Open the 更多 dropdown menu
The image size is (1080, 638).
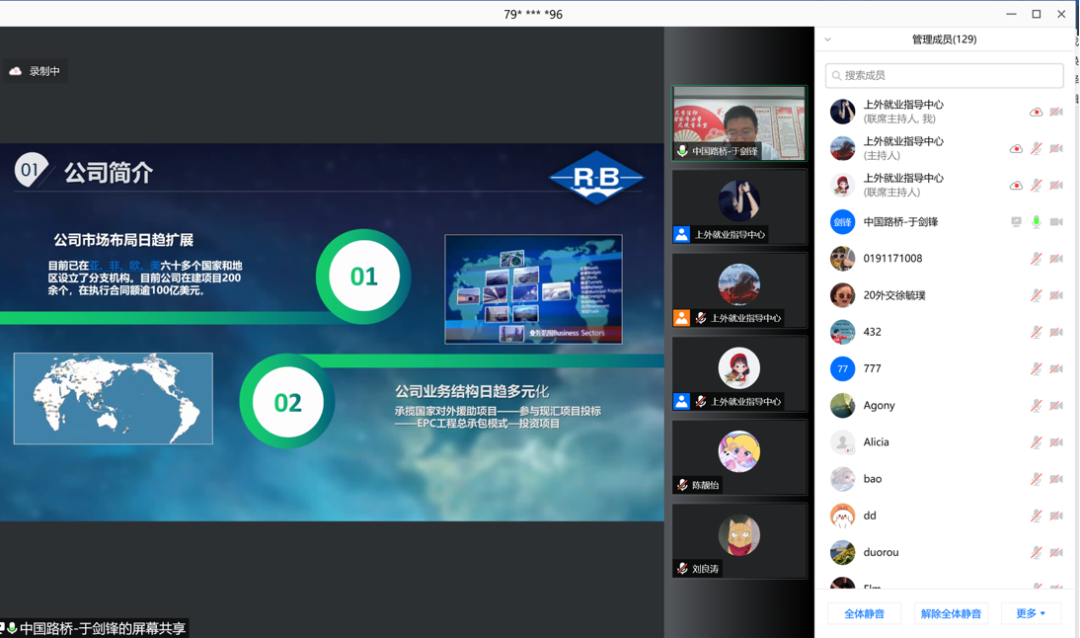tap(1030, 613)
